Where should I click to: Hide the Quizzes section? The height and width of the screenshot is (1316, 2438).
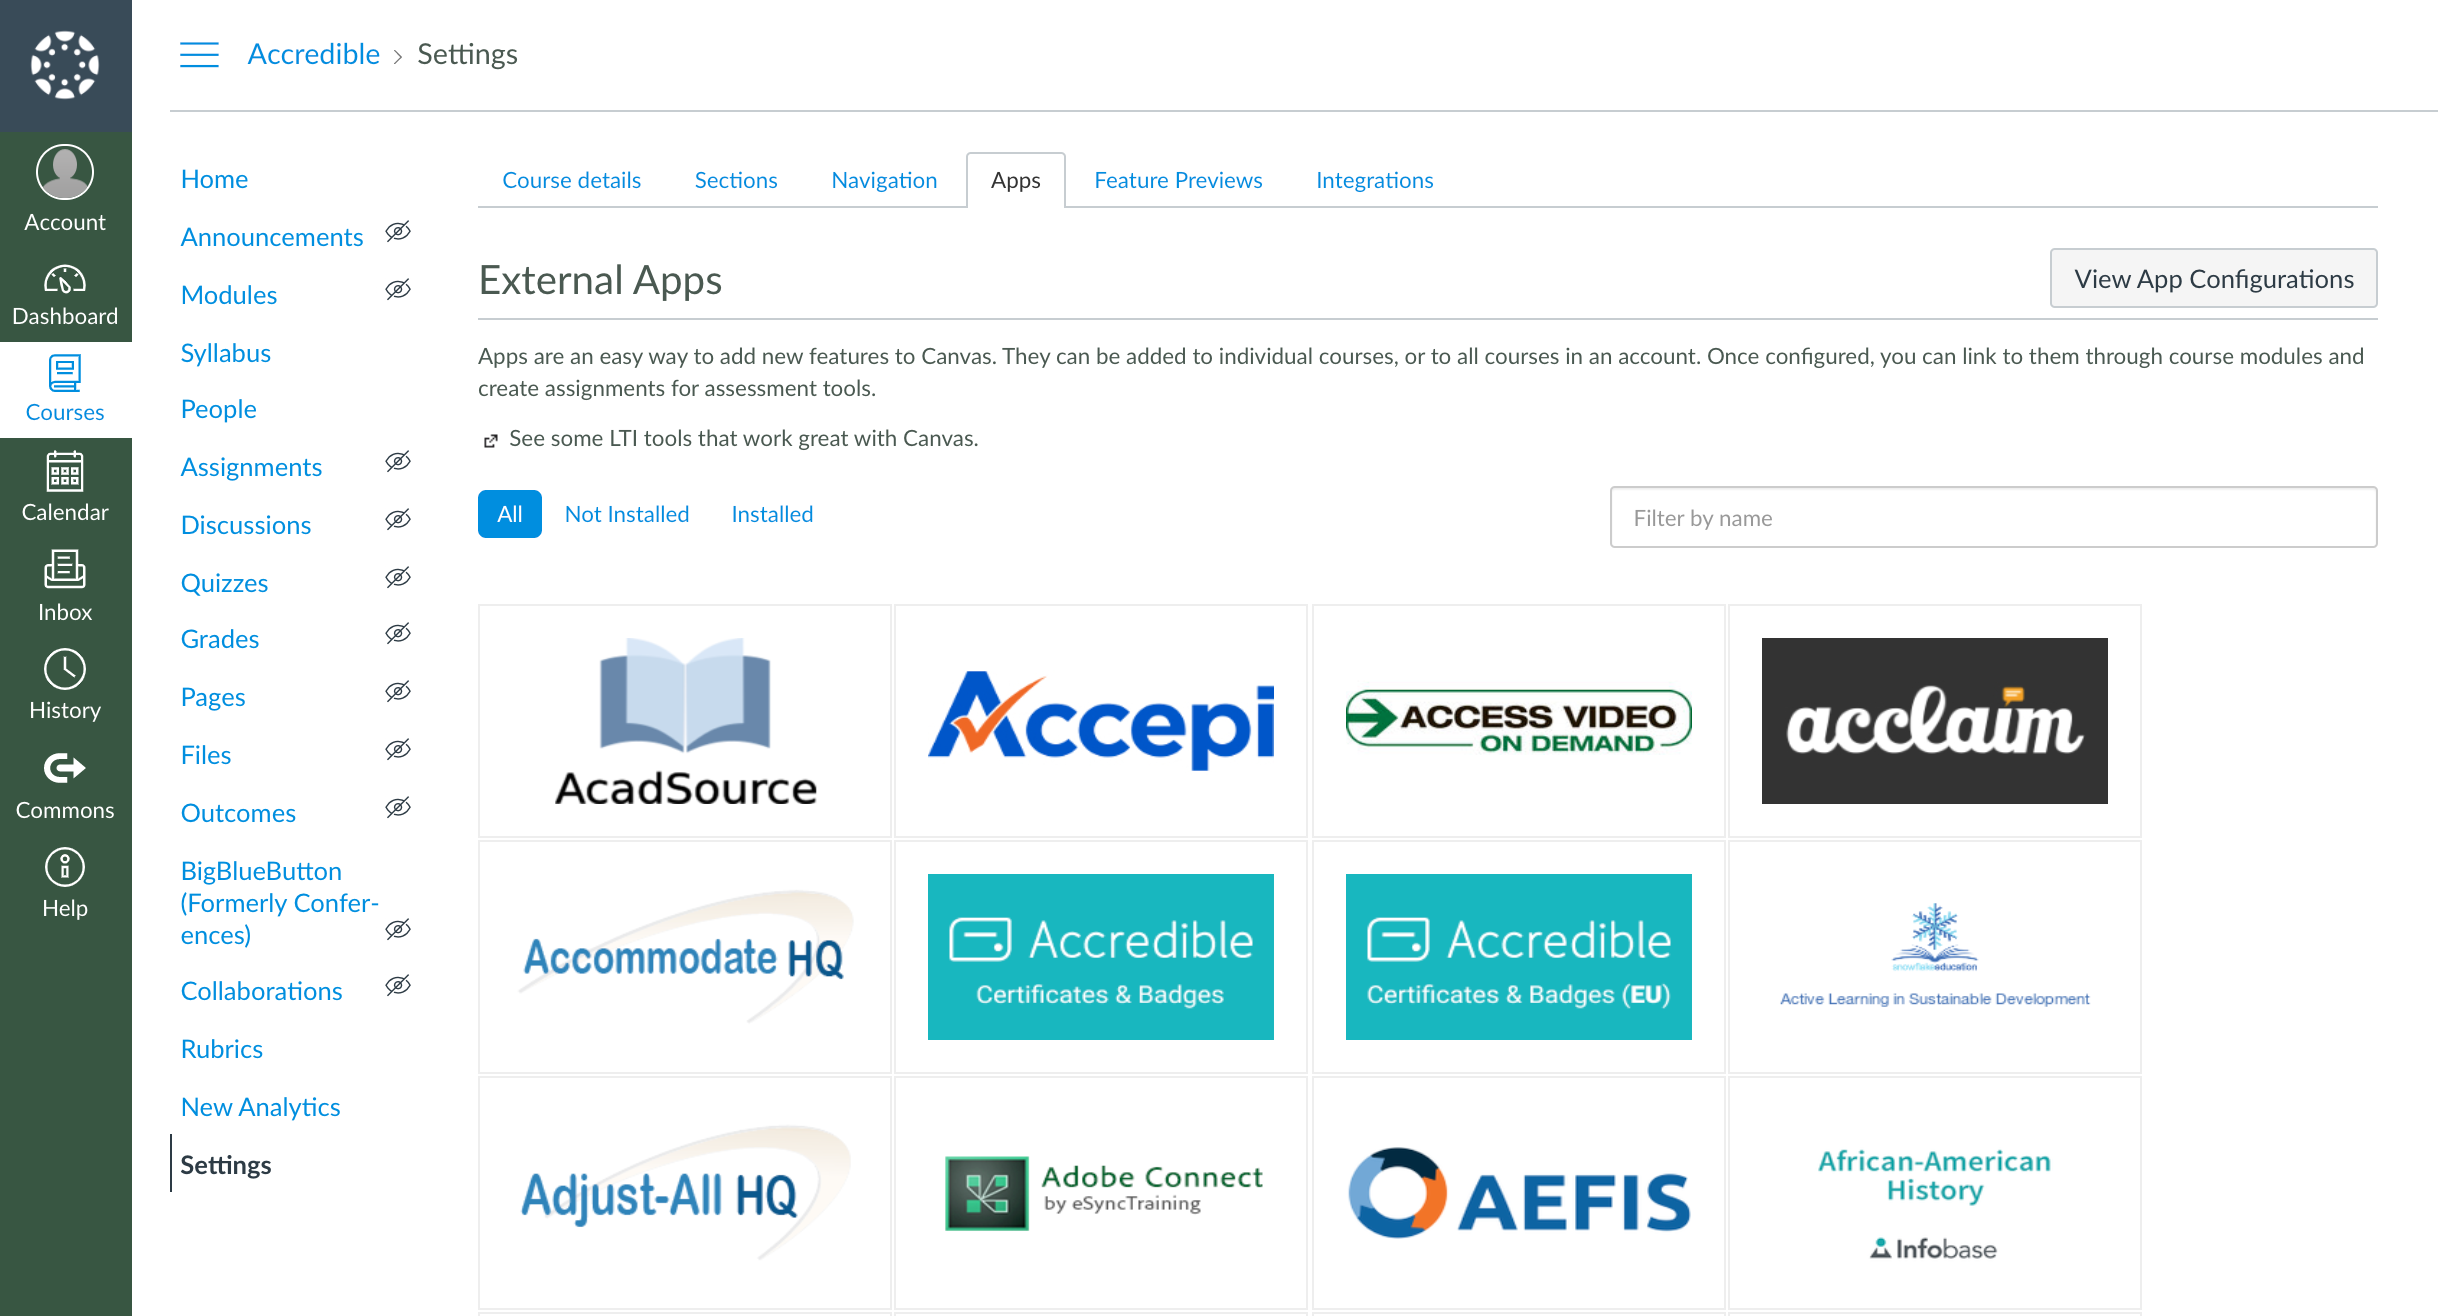[397, 577]
